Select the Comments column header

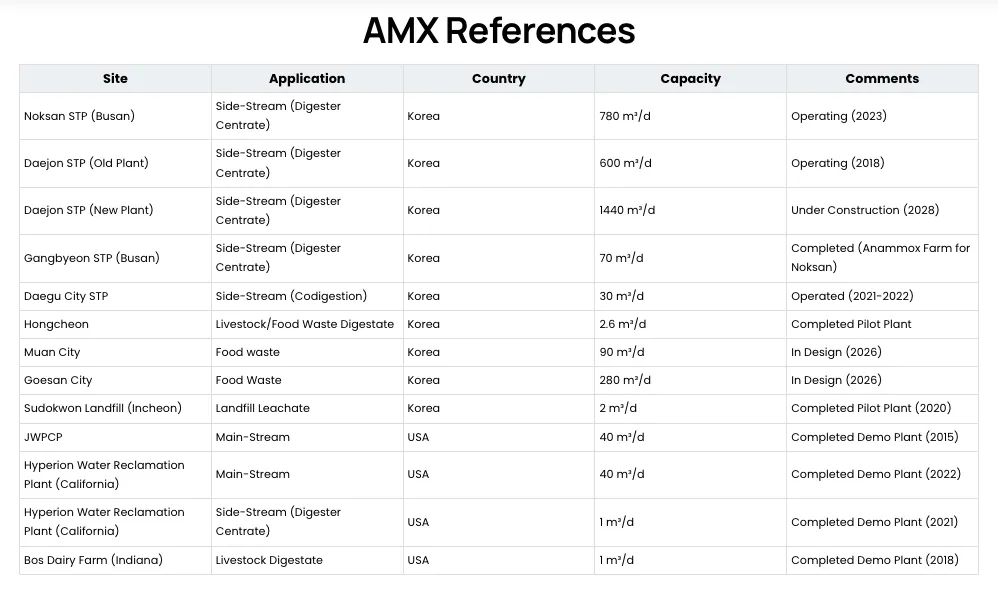tap(881, 79)
